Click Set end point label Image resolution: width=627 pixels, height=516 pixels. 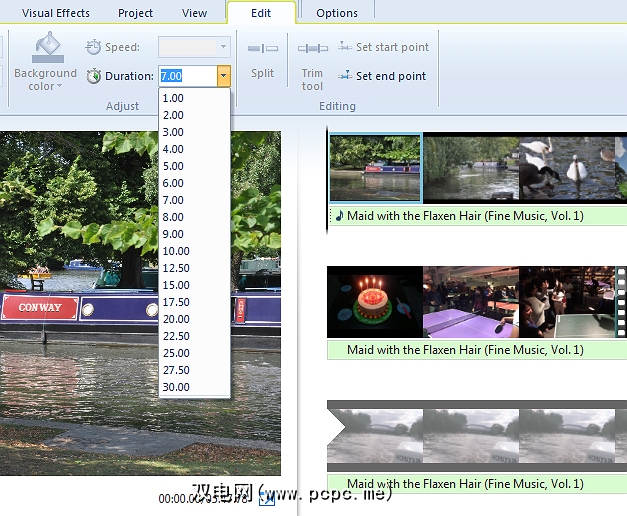pyautogui.click(x=391, y=76)
